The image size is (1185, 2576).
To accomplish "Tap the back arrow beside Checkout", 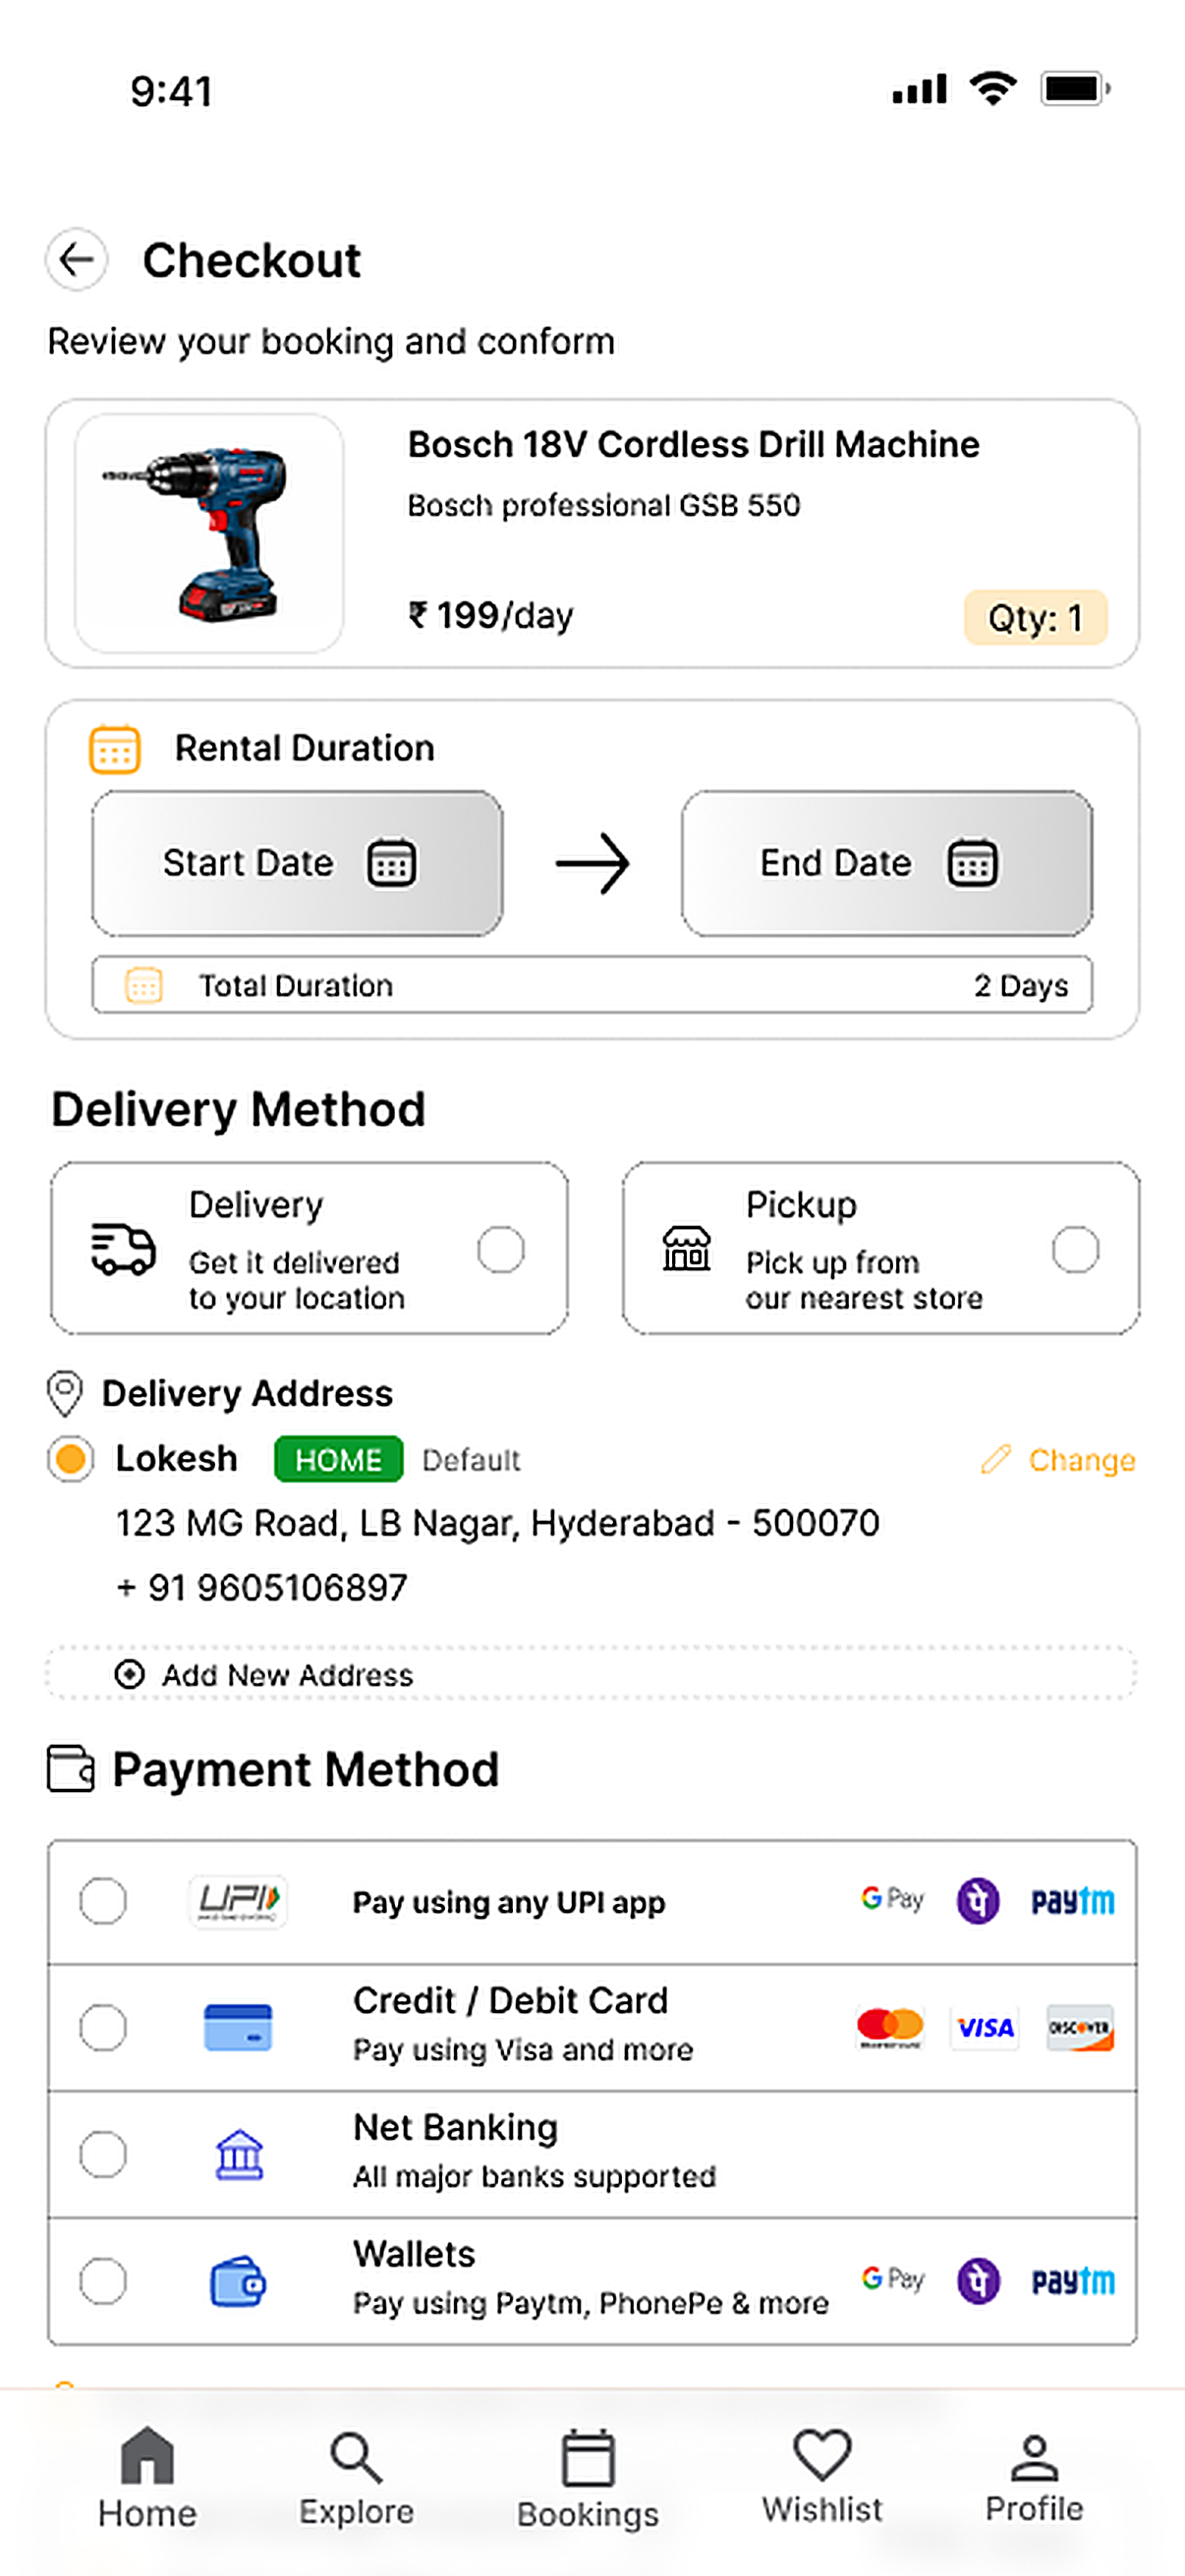I will 77,260.
